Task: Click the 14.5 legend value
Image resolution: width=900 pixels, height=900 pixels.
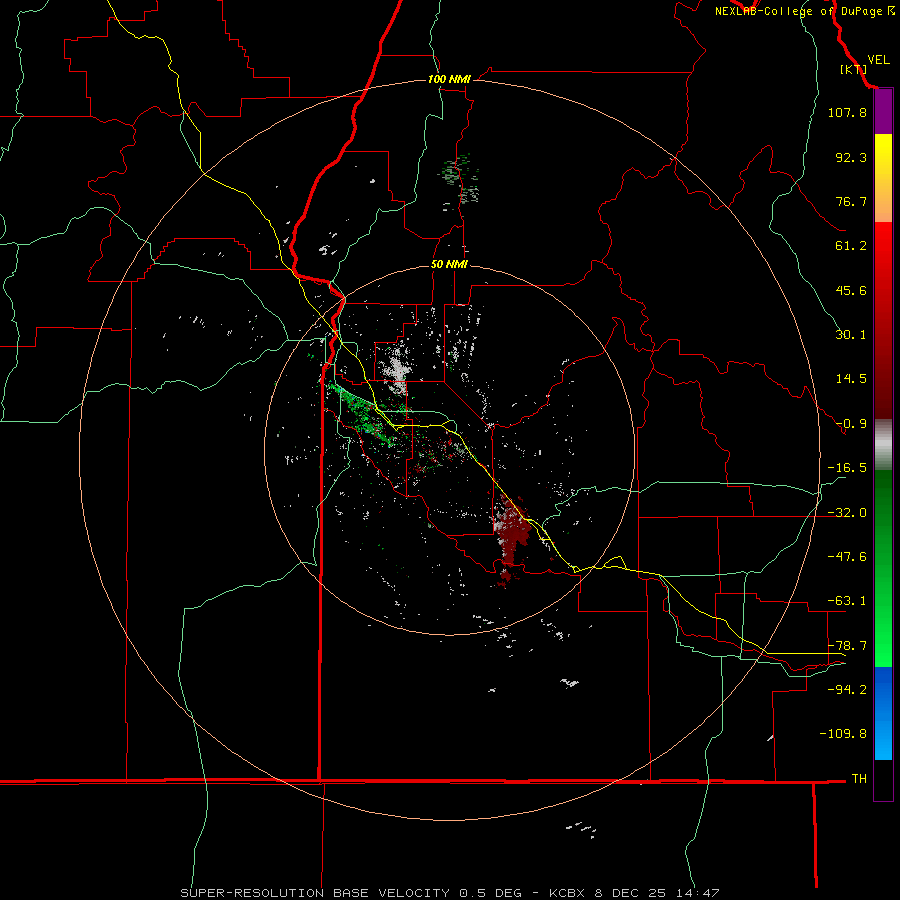Action: click(851, 379)
